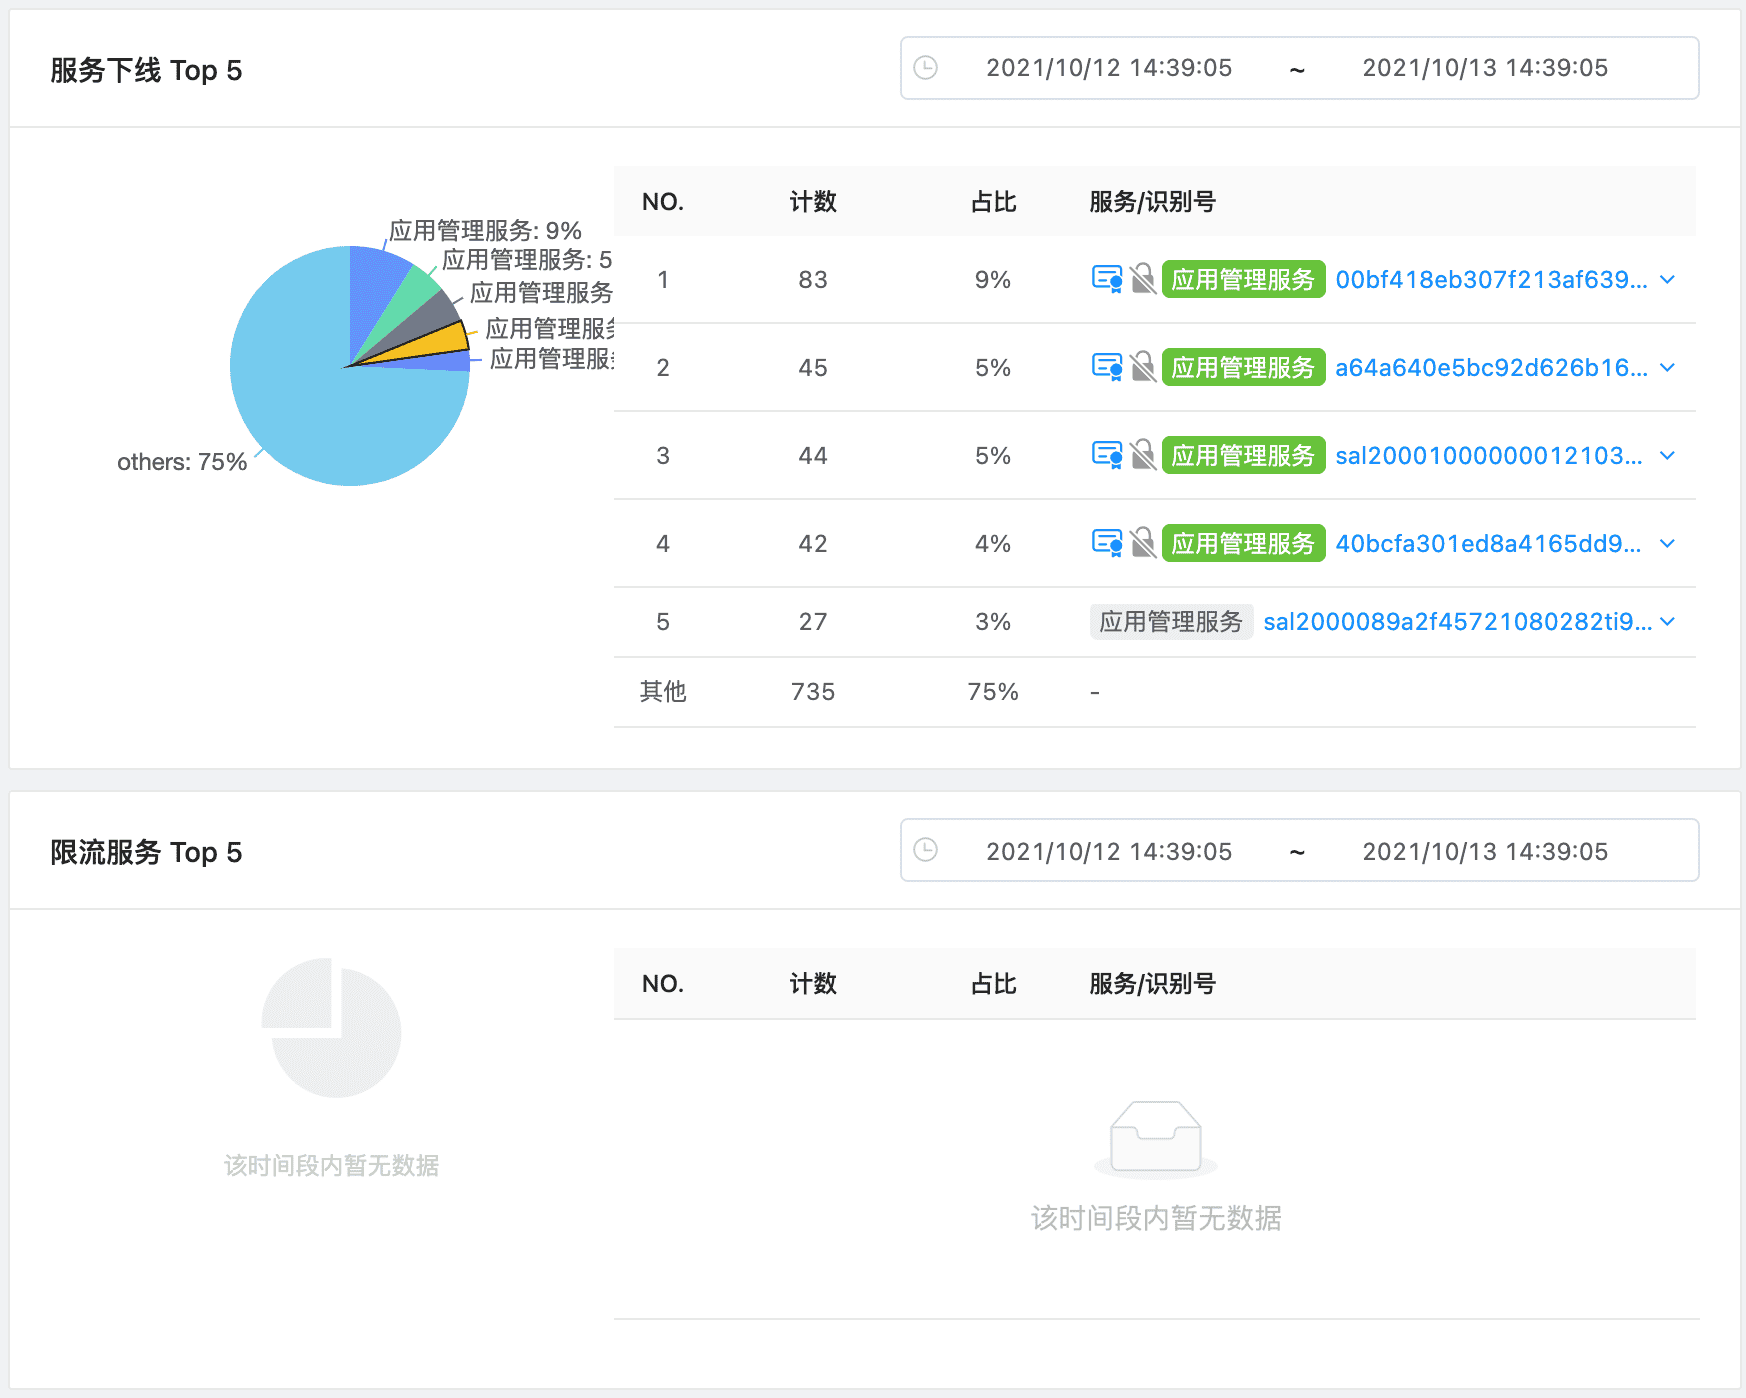Edit 服务下线 start date 2021/10/12 14:39:05

click(1109, 68)
